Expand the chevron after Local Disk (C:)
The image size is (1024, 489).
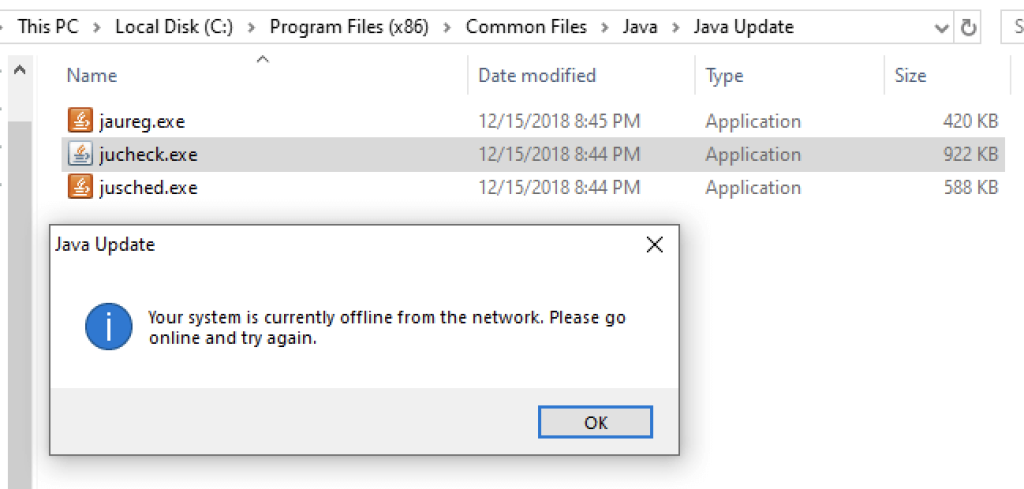coord(252,28)
